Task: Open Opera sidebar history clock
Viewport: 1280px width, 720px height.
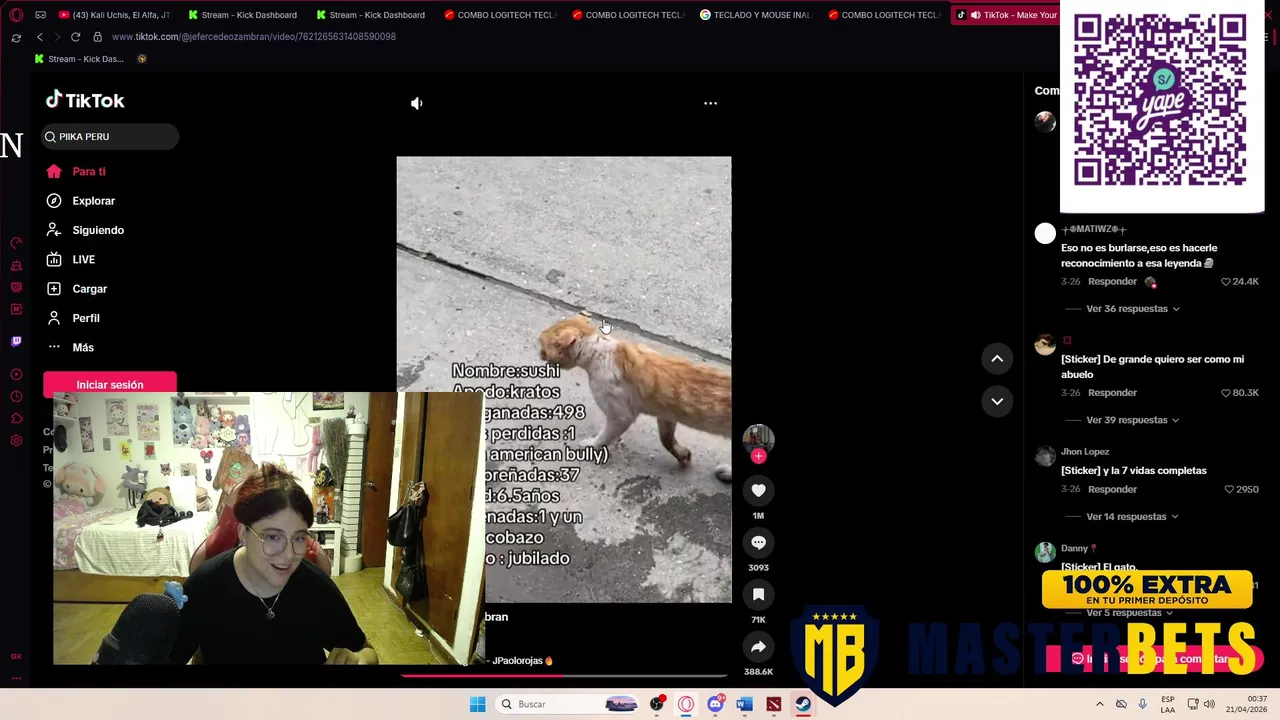Action: [x=16, y=397]
